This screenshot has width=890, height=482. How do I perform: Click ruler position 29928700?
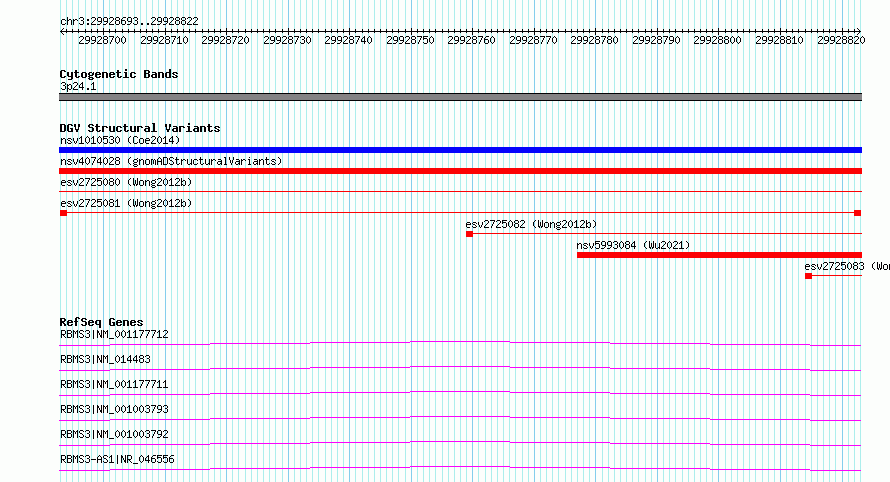tap(102, 40)
